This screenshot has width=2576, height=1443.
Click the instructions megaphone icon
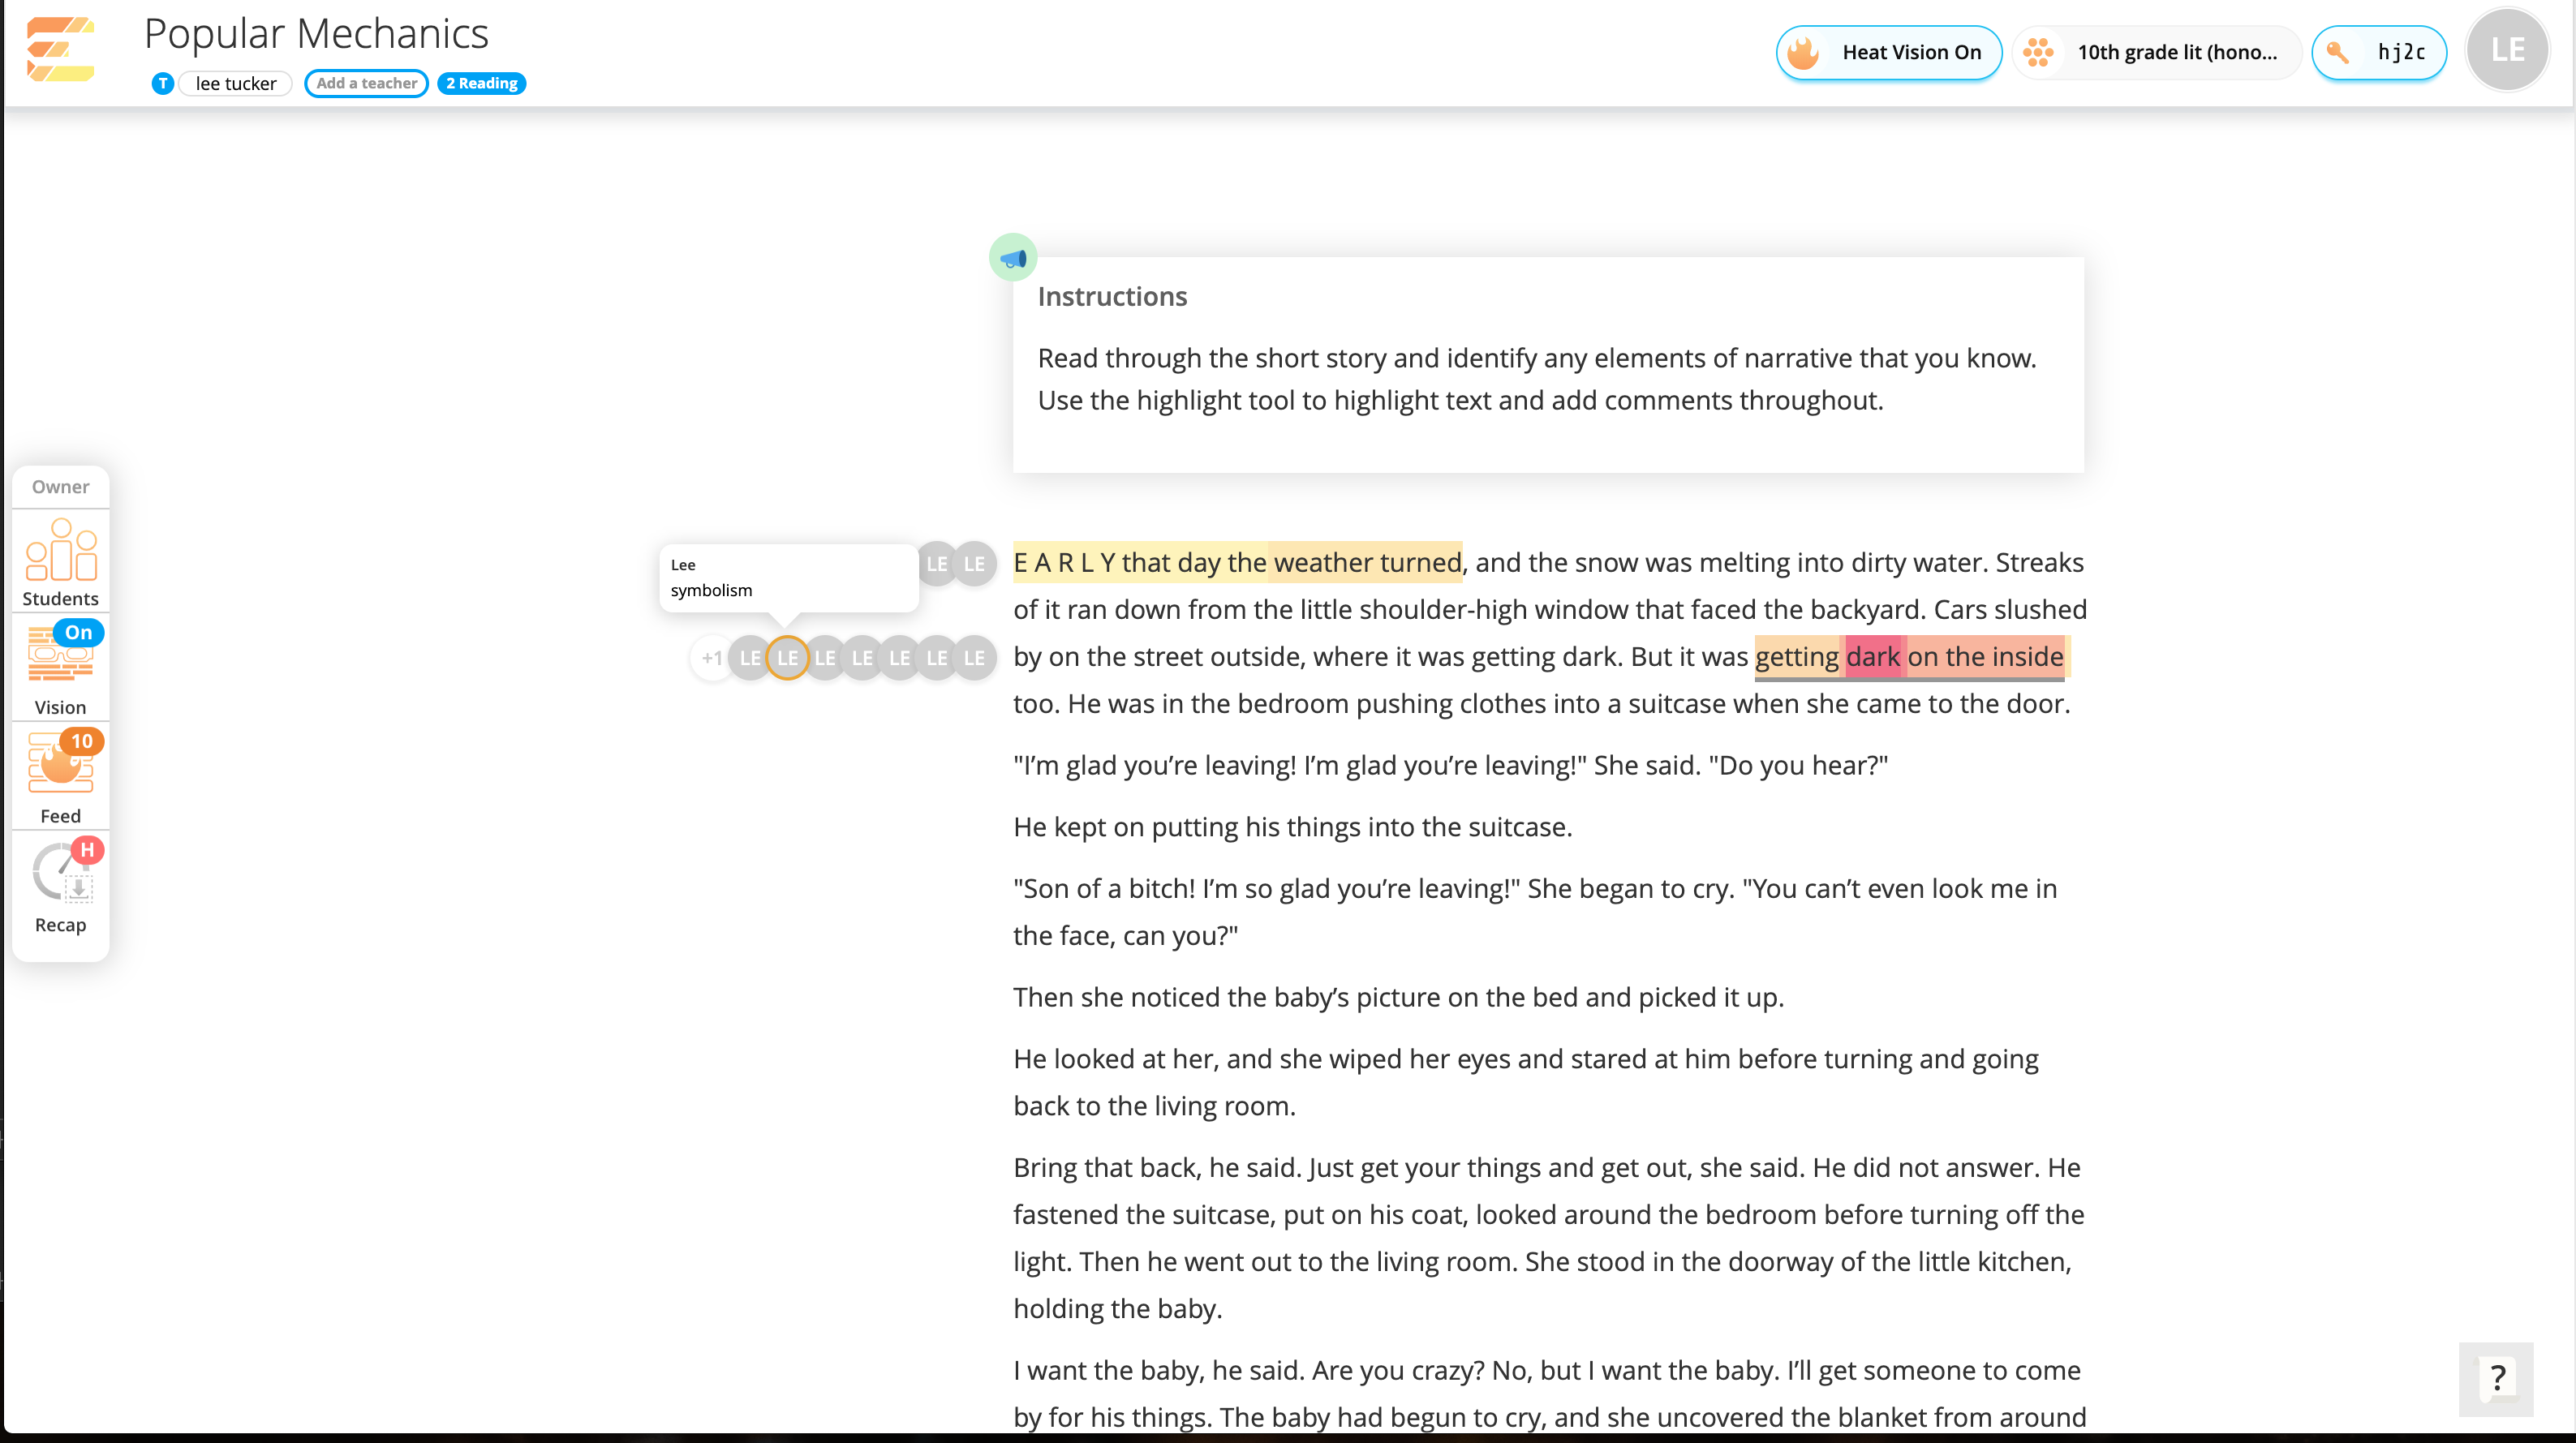point(1012,258)
